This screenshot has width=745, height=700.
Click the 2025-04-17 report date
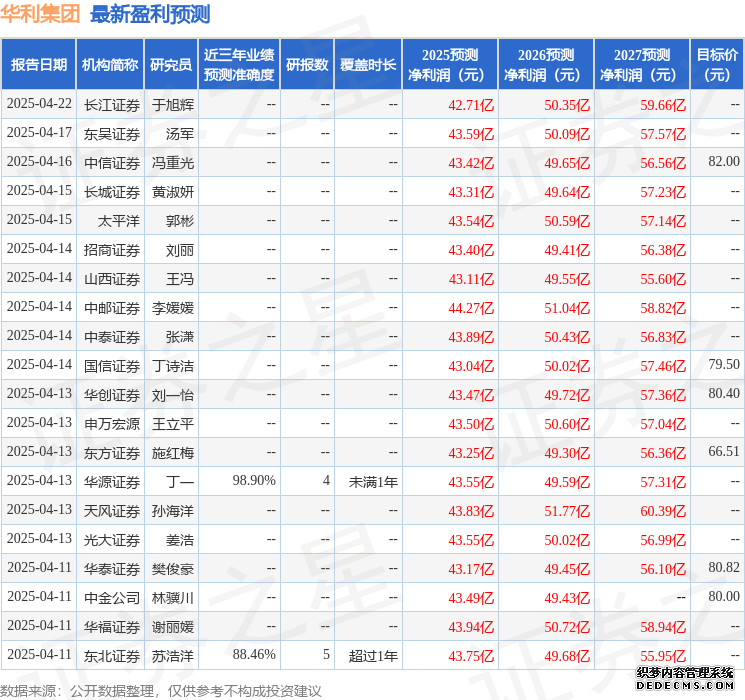point(39,133)
